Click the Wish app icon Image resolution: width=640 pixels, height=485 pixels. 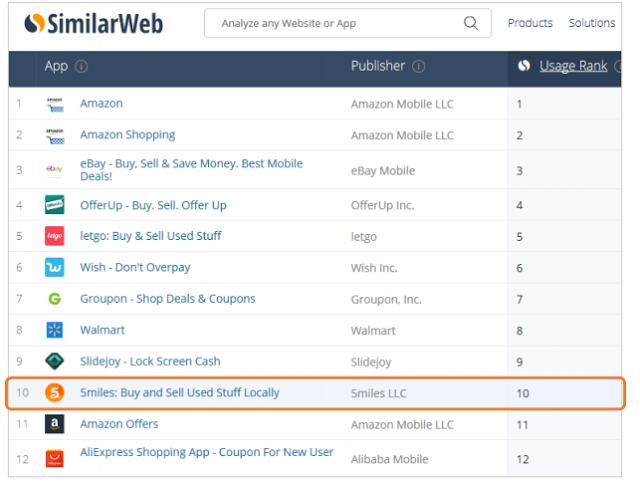click(55, 268)
